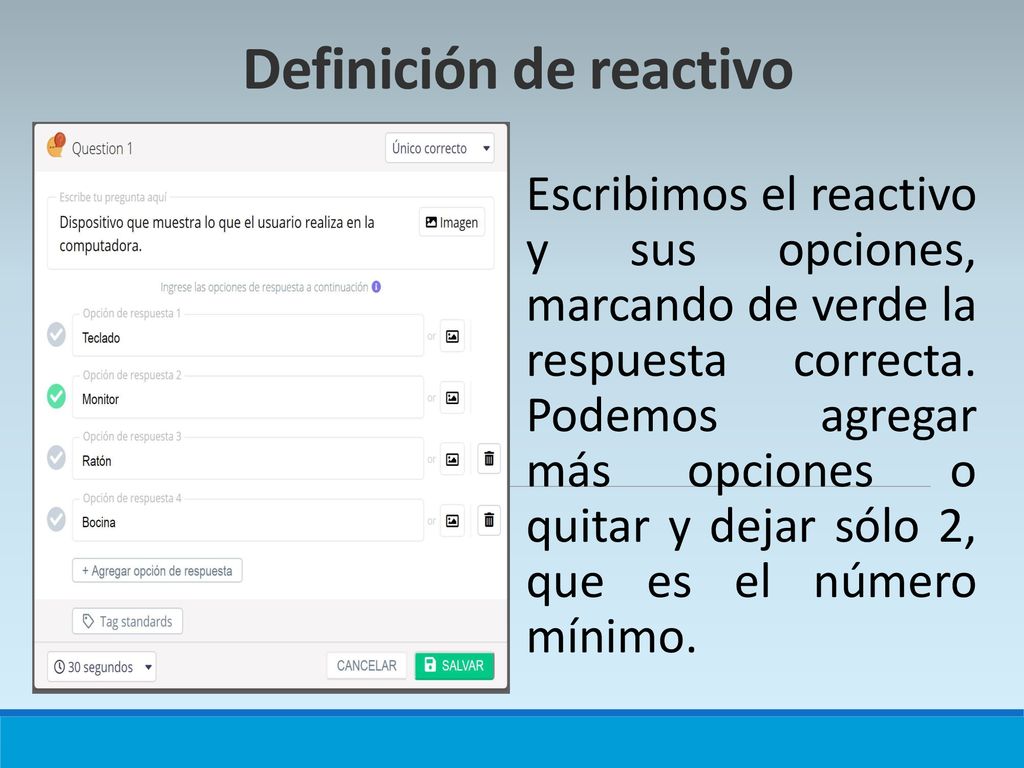Viewport: 1024px width, 768px height.
Task: Click the 'Ingrese las opciones de respuesta' hint text
Action: tap(264, 287)
